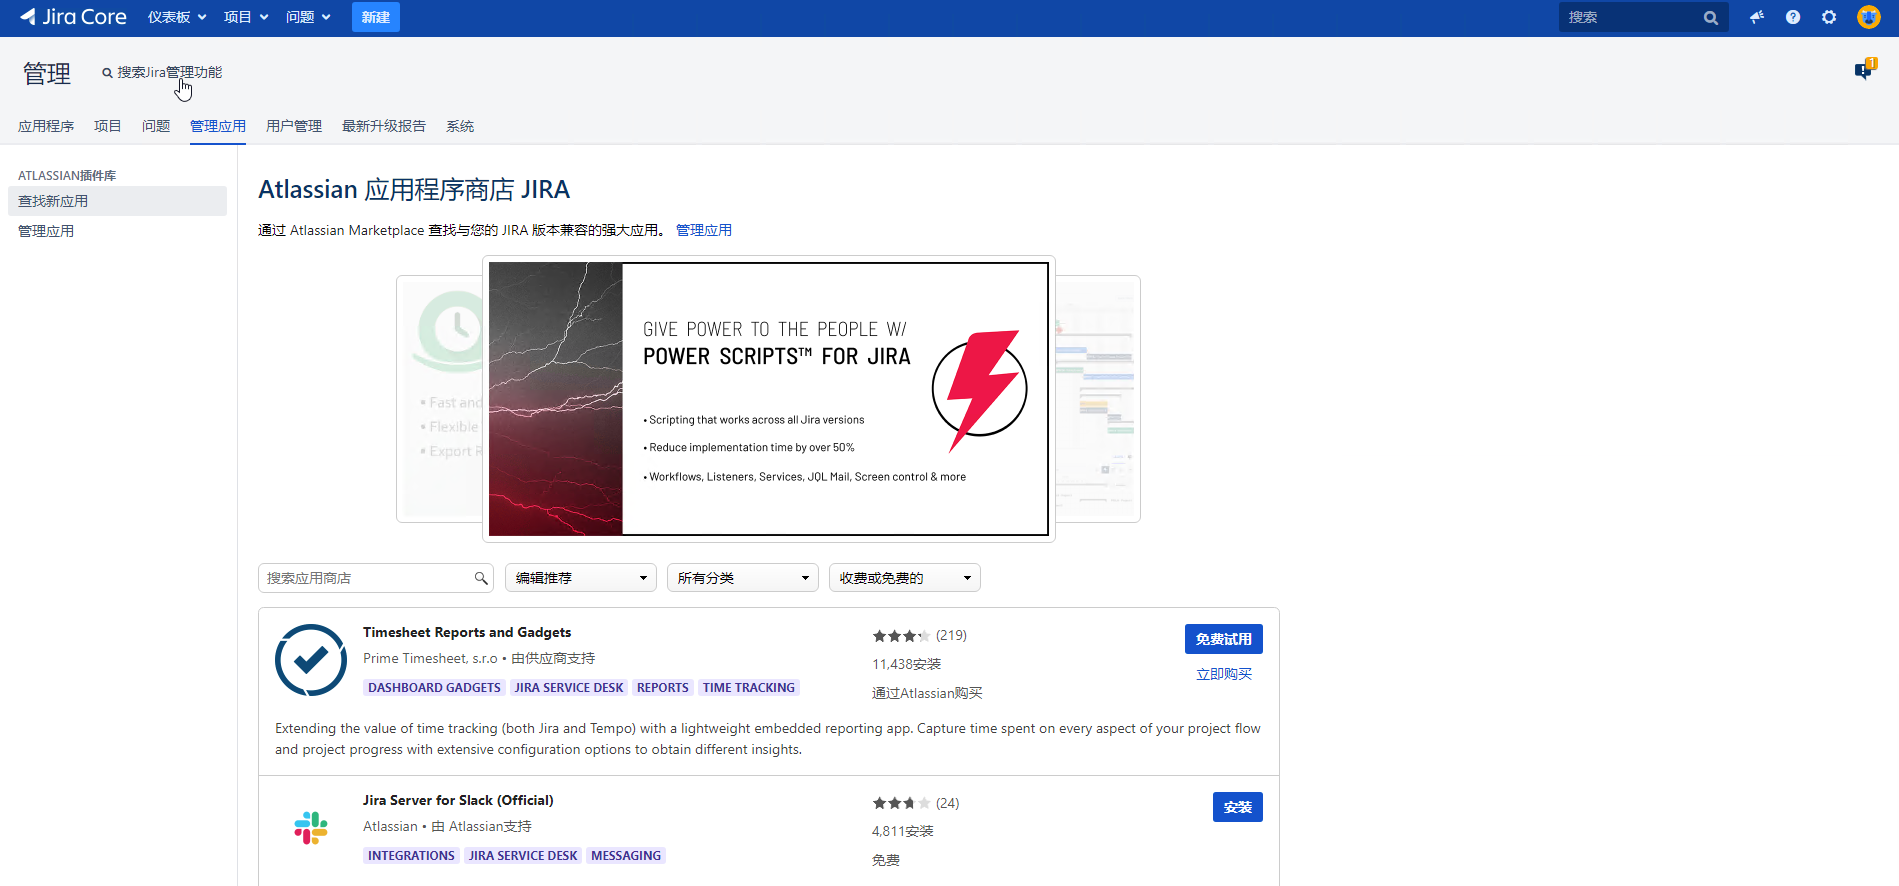Click the Prime Timesheet, s.r.o vendor name
1899x886 pixels.
(x=430, y=658)
